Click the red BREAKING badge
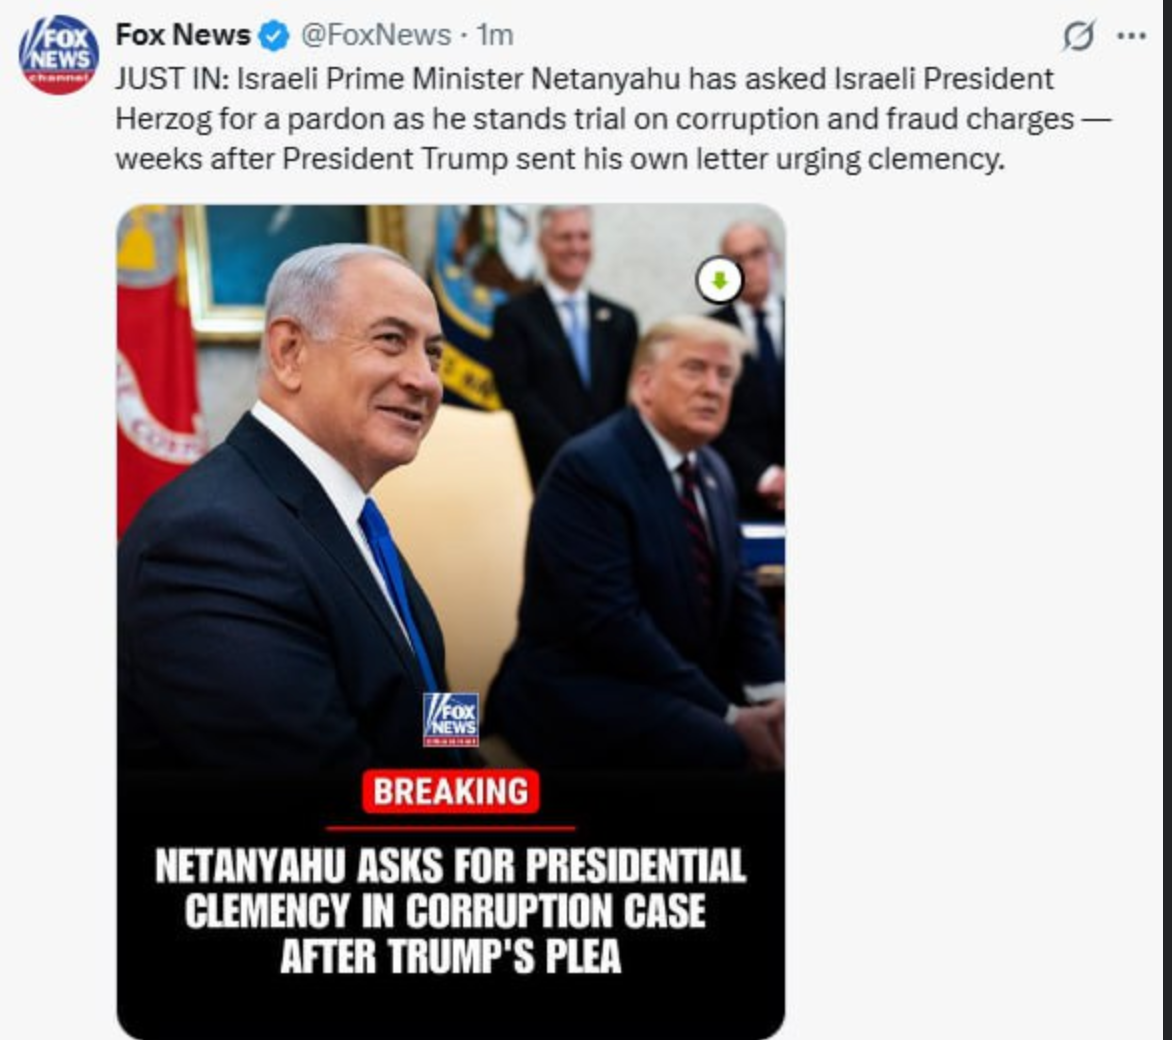1172x1040 pixels. click(x=451, y=791)
